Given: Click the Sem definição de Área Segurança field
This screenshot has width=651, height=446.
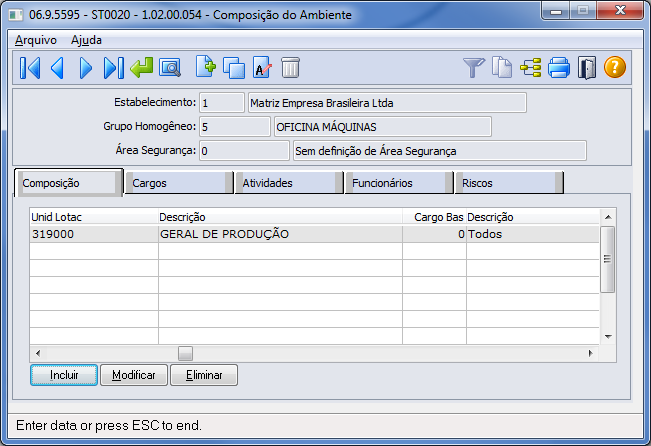Looking at the screenshot, I should click(x=440, y=151).
